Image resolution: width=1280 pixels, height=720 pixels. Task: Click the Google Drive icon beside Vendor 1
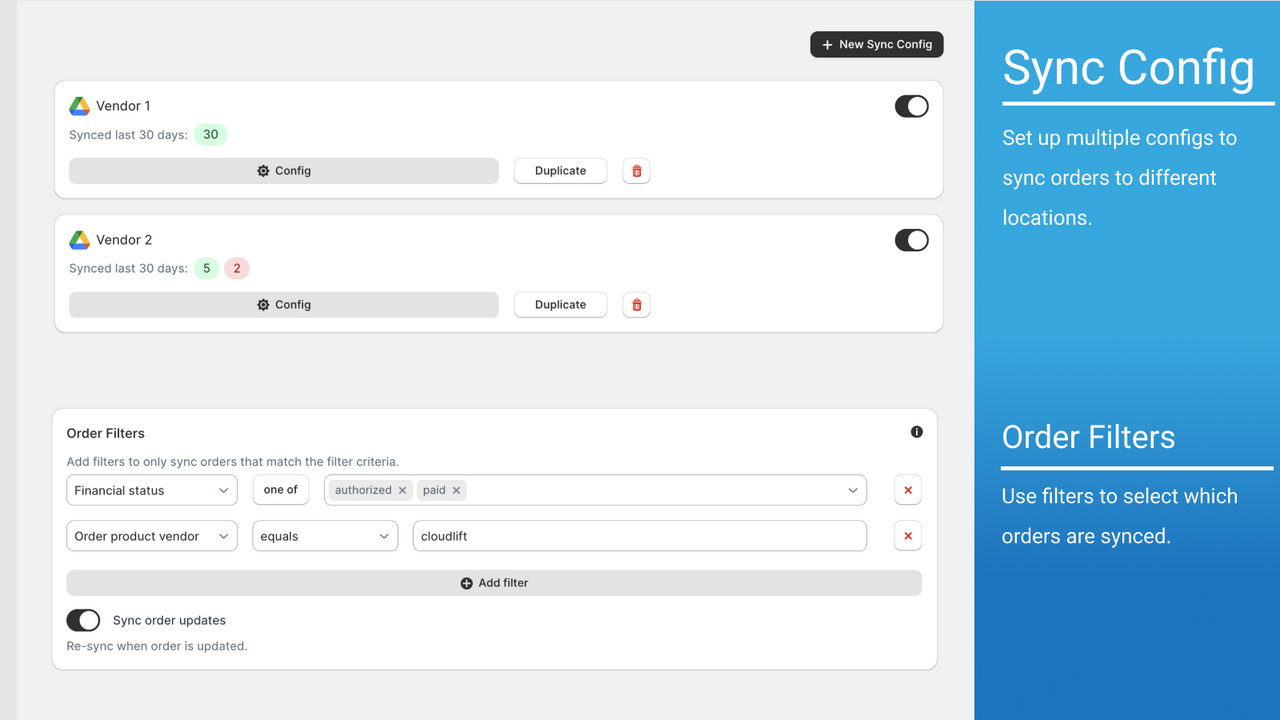[x=80, y=106]
